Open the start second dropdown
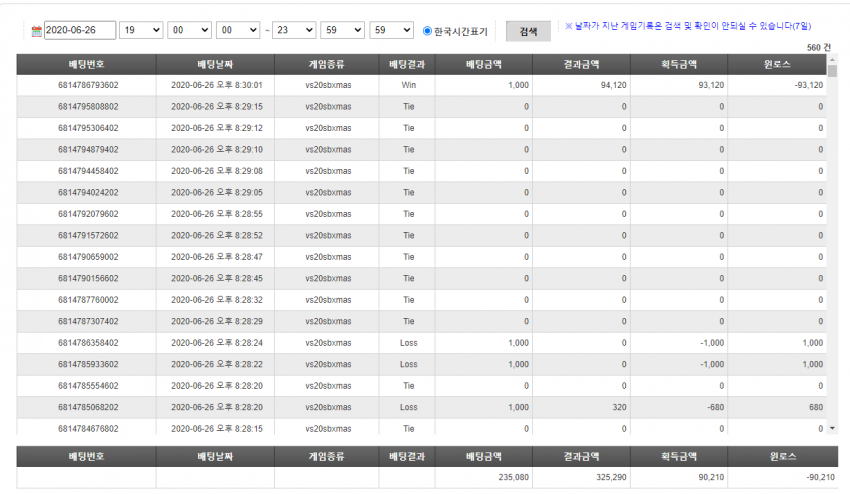The image size is (850, 494). (238, 30)
